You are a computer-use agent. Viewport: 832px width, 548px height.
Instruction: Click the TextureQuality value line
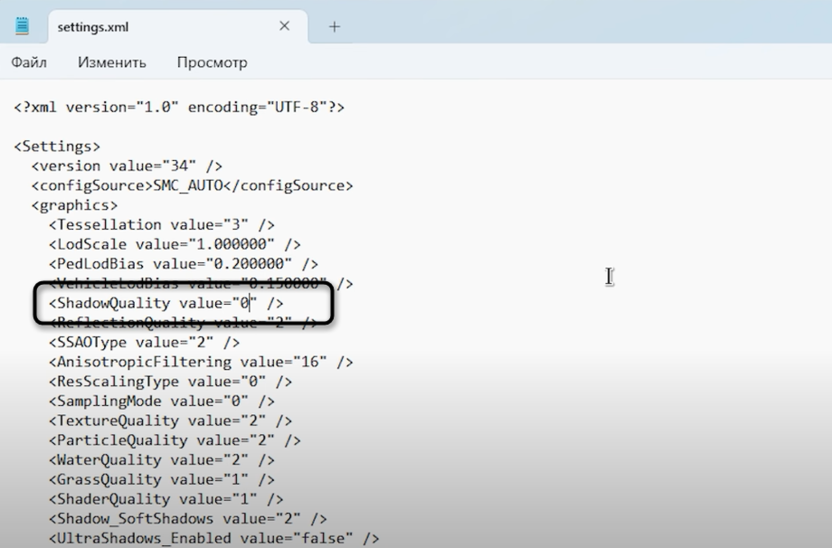pyautogui.click(x=170, y=421)
